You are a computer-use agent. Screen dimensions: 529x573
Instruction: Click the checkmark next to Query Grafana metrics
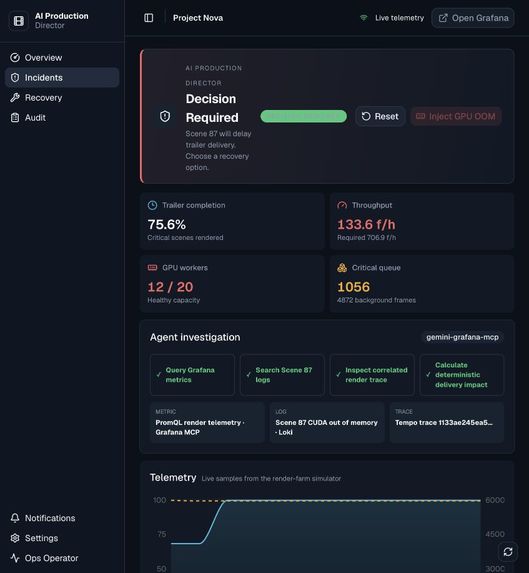point(159,375)
